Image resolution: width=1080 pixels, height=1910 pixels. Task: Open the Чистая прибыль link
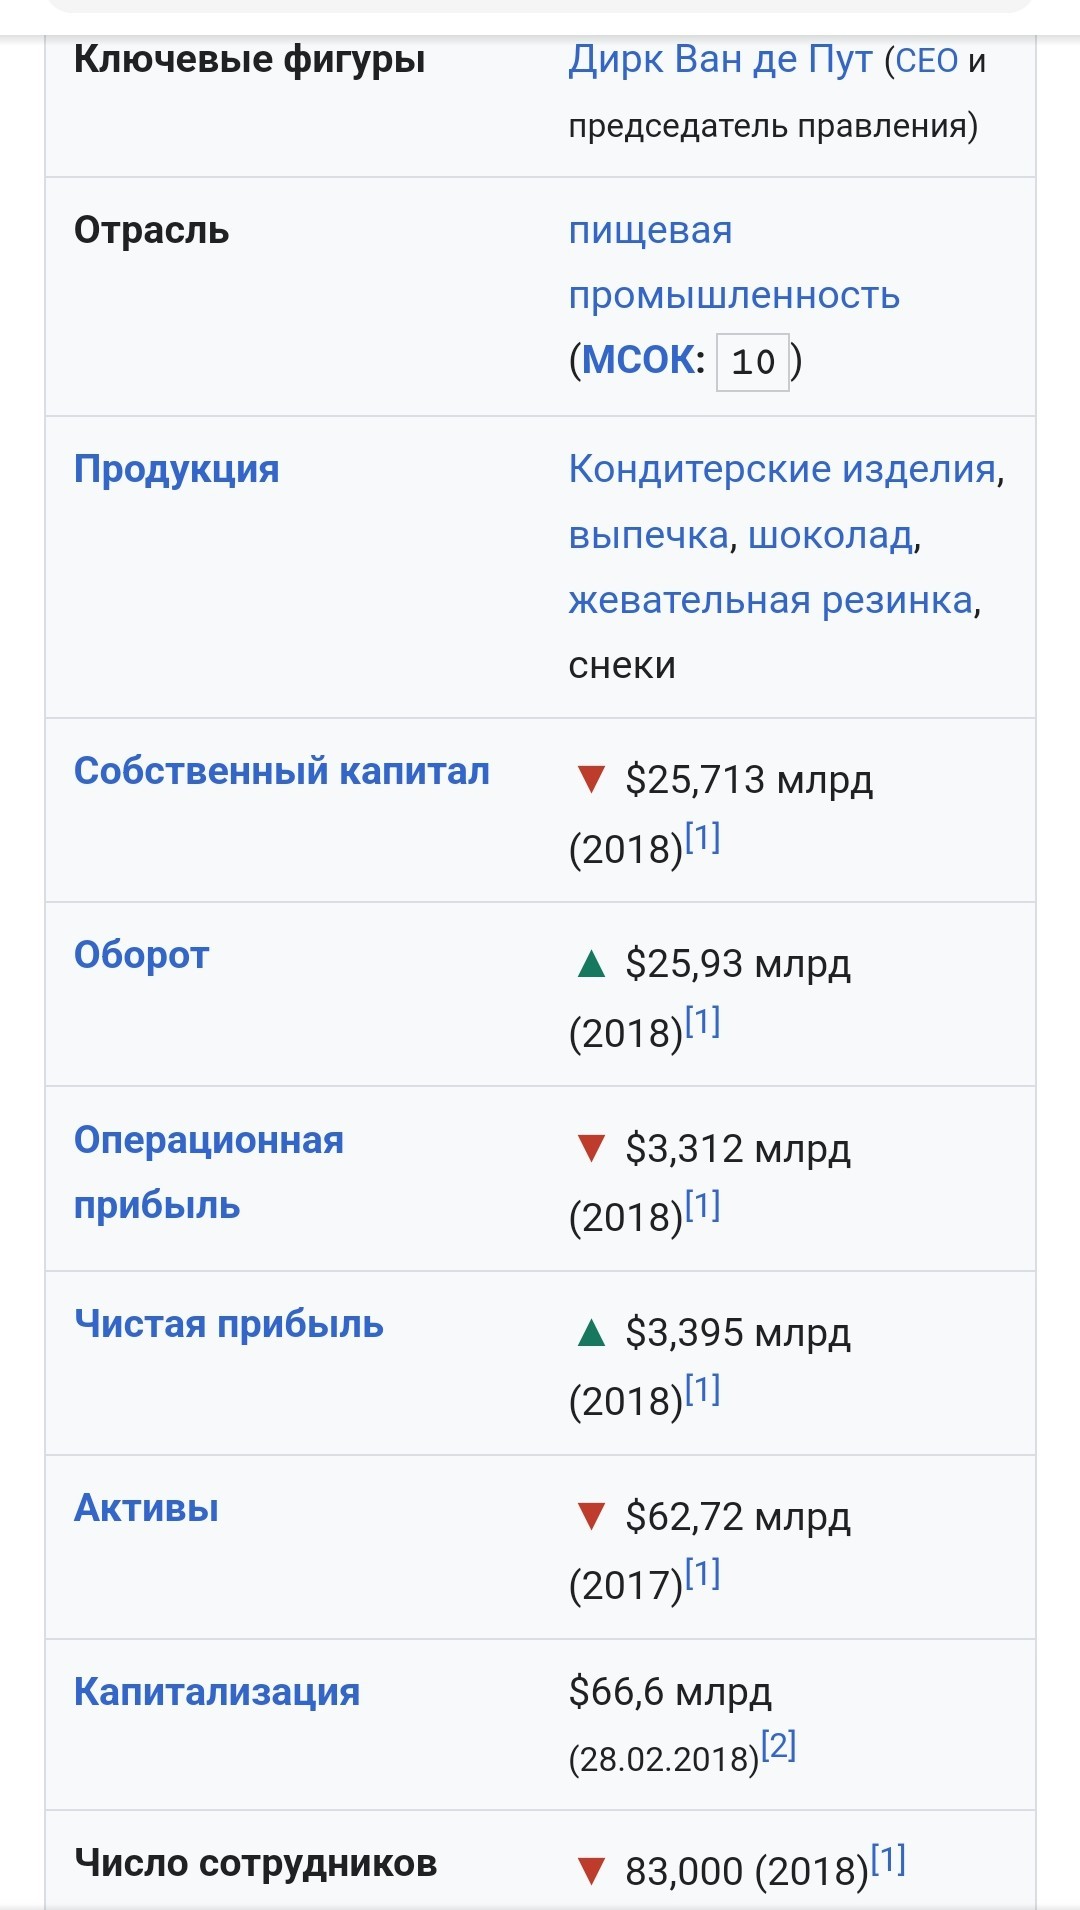tap(229, 1324)
